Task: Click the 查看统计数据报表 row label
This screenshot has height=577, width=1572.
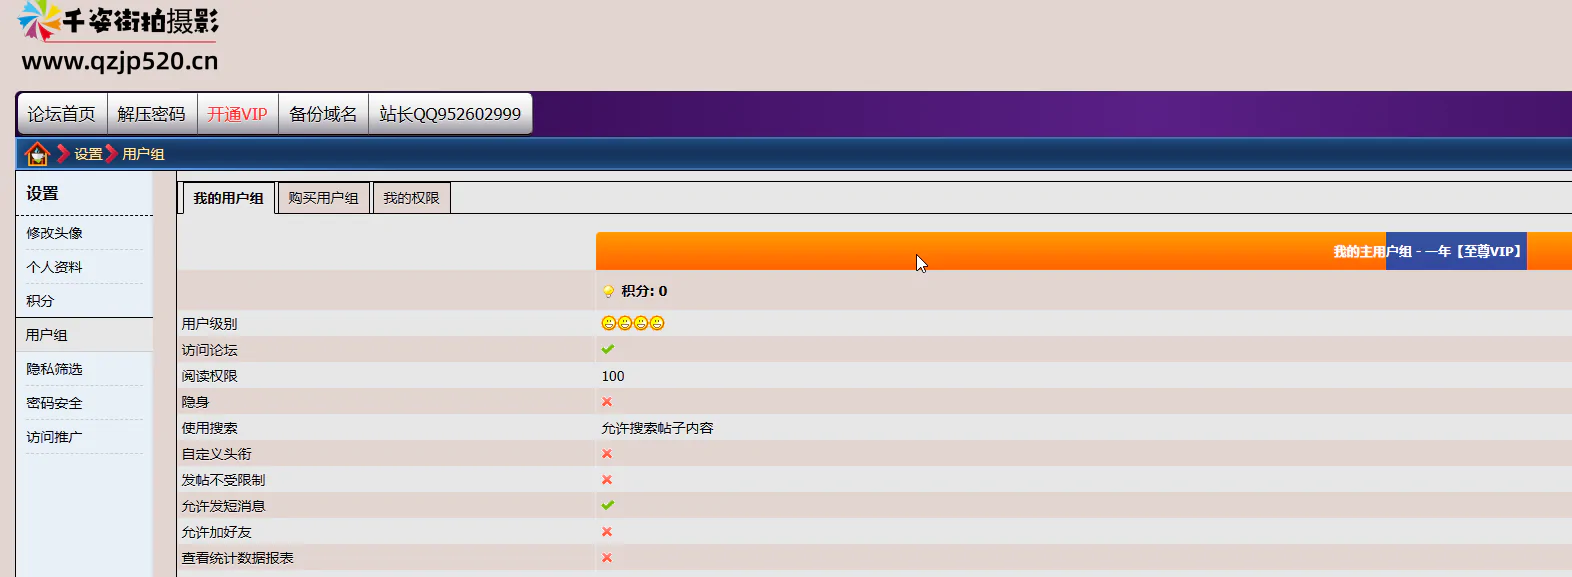Action: (237, 558)
